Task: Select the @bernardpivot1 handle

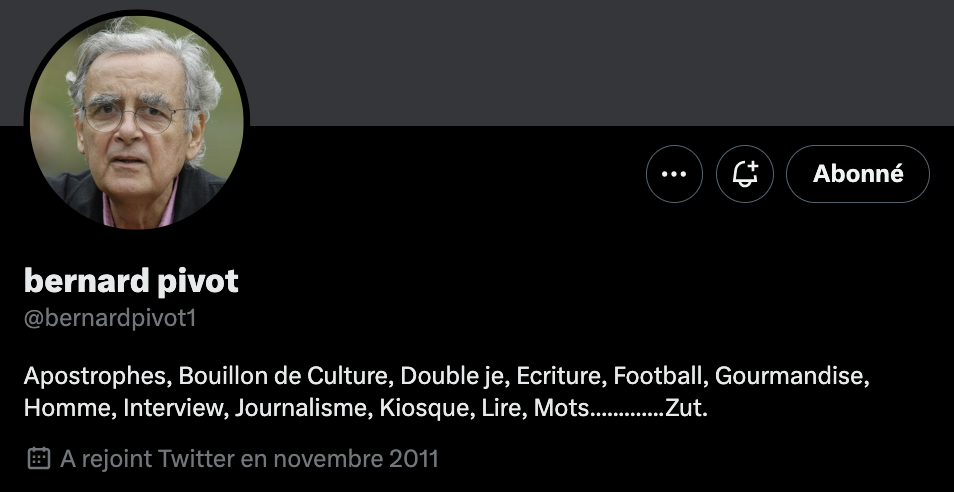Action: point(115,319)
